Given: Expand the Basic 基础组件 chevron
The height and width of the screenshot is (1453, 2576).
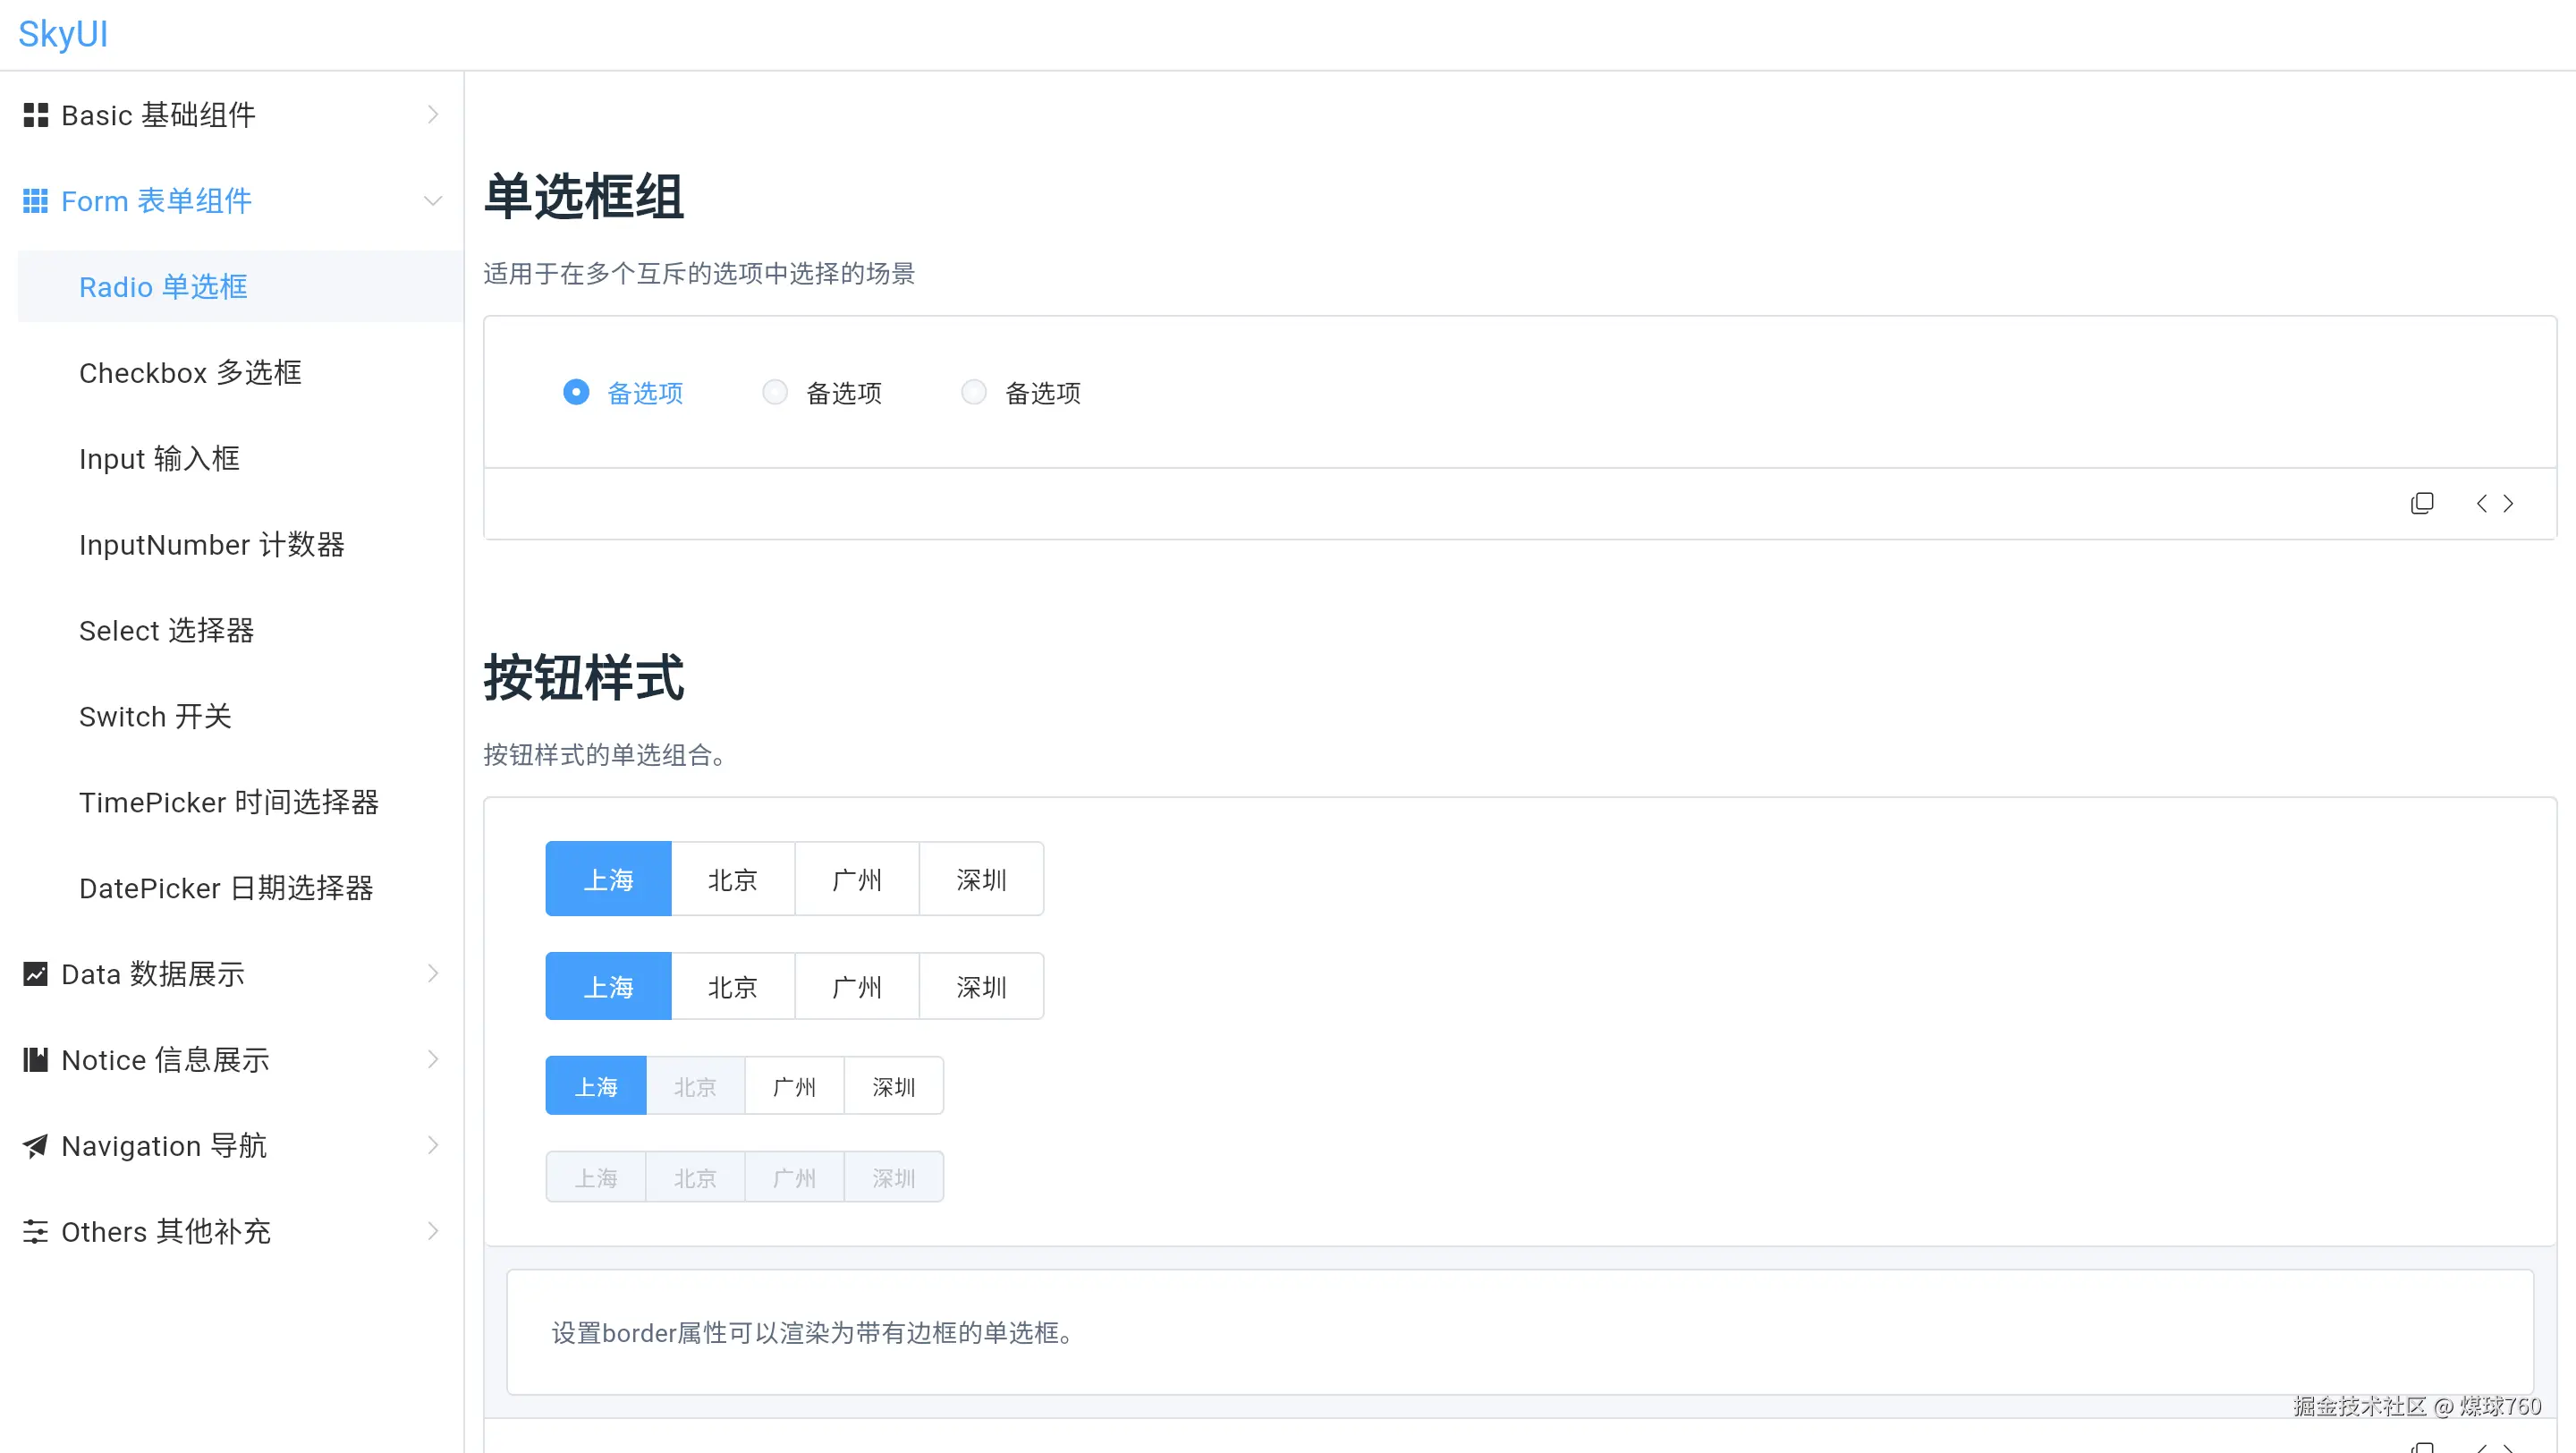Looking at the screenshot, I should point(432,115).
